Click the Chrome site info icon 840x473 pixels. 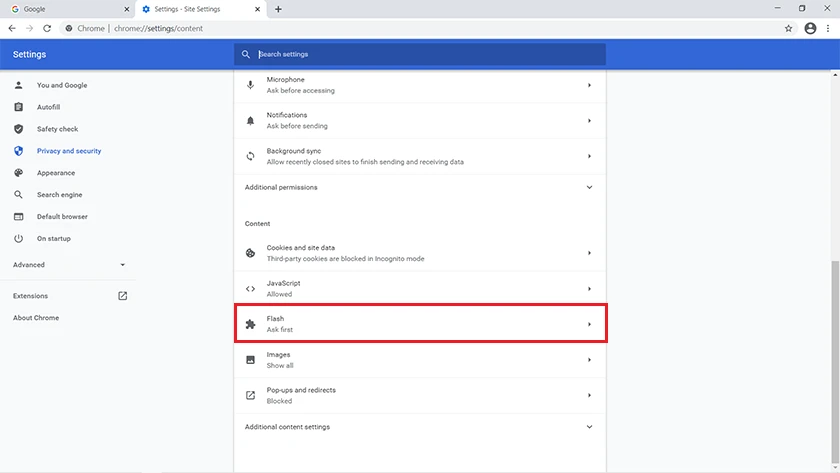[69, 28]
